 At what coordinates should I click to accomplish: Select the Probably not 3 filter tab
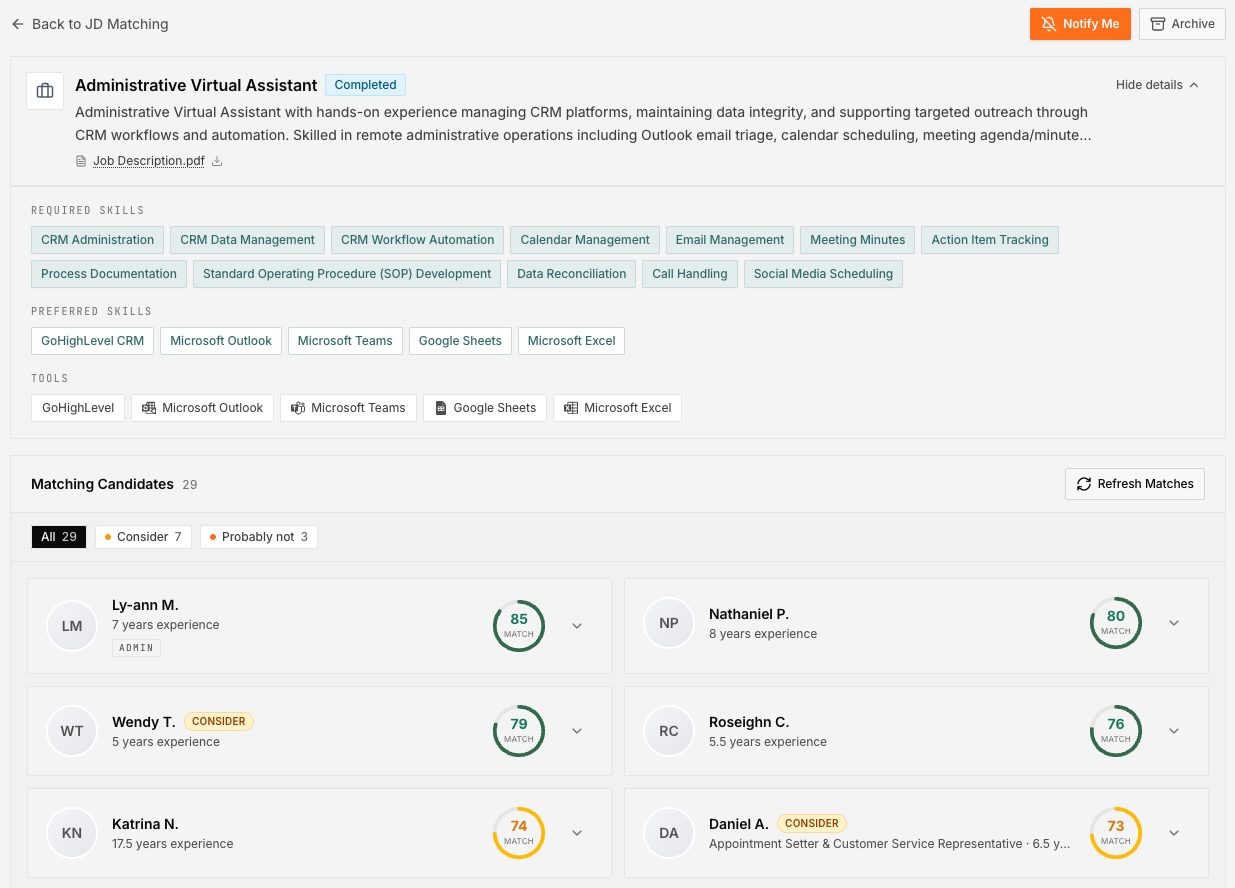259,537
